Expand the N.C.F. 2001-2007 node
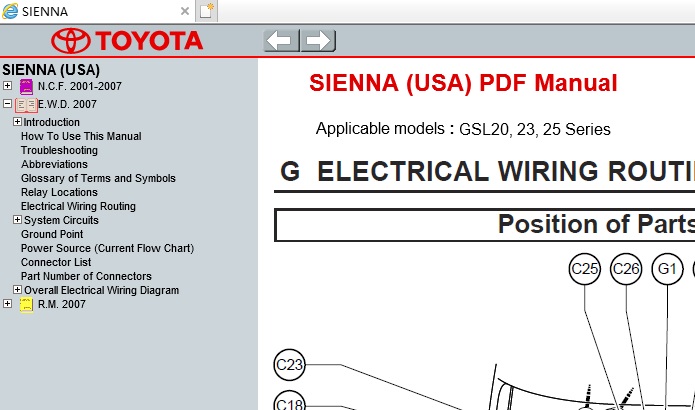Screen dimensions: 695x410 click(x=7, y=86)
